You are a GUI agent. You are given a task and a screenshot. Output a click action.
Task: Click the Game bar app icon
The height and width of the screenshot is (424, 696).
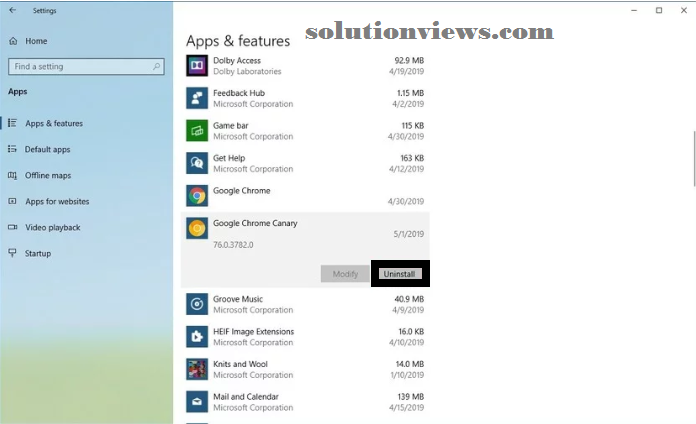point(197,131)
